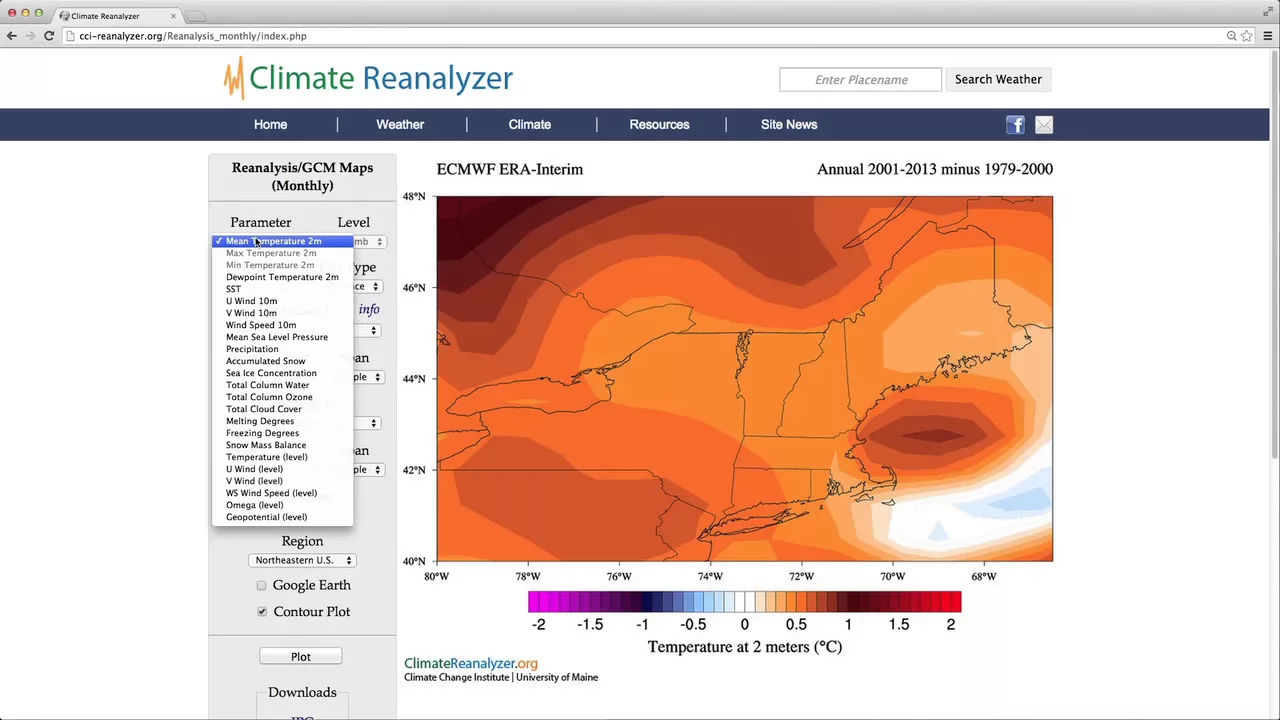Choose SST from parameter list

[x=282, y=289]
